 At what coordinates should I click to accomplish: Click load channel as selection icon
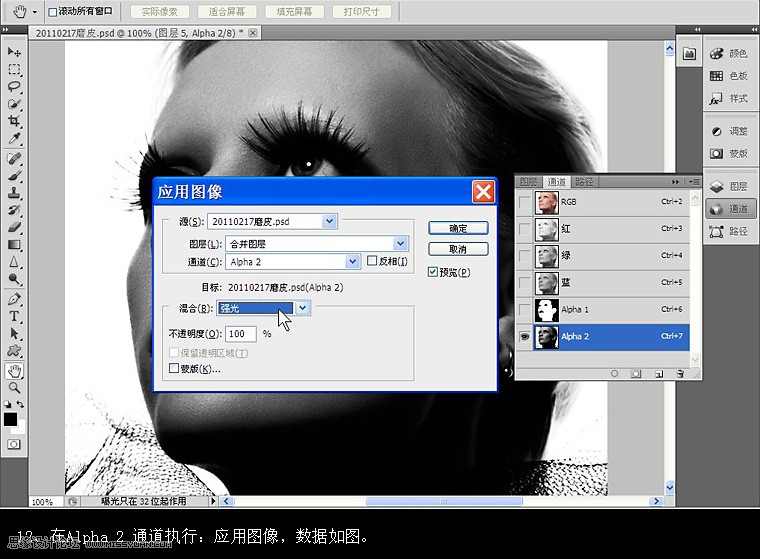[x=614, y=374]
